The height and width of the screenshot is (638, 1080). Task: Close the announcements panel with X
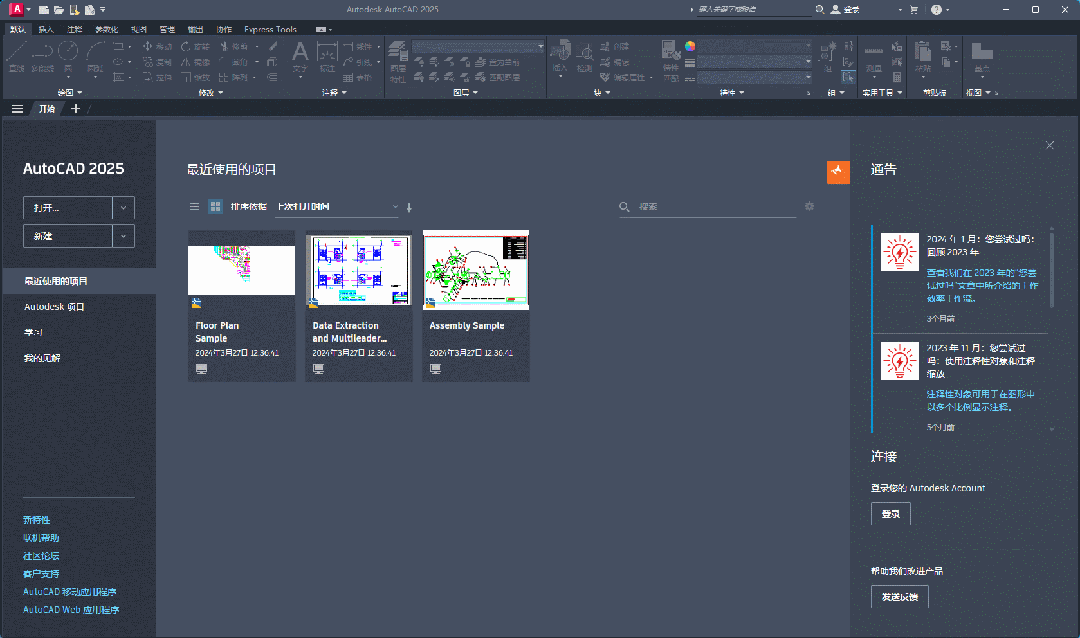(1050, 145)
